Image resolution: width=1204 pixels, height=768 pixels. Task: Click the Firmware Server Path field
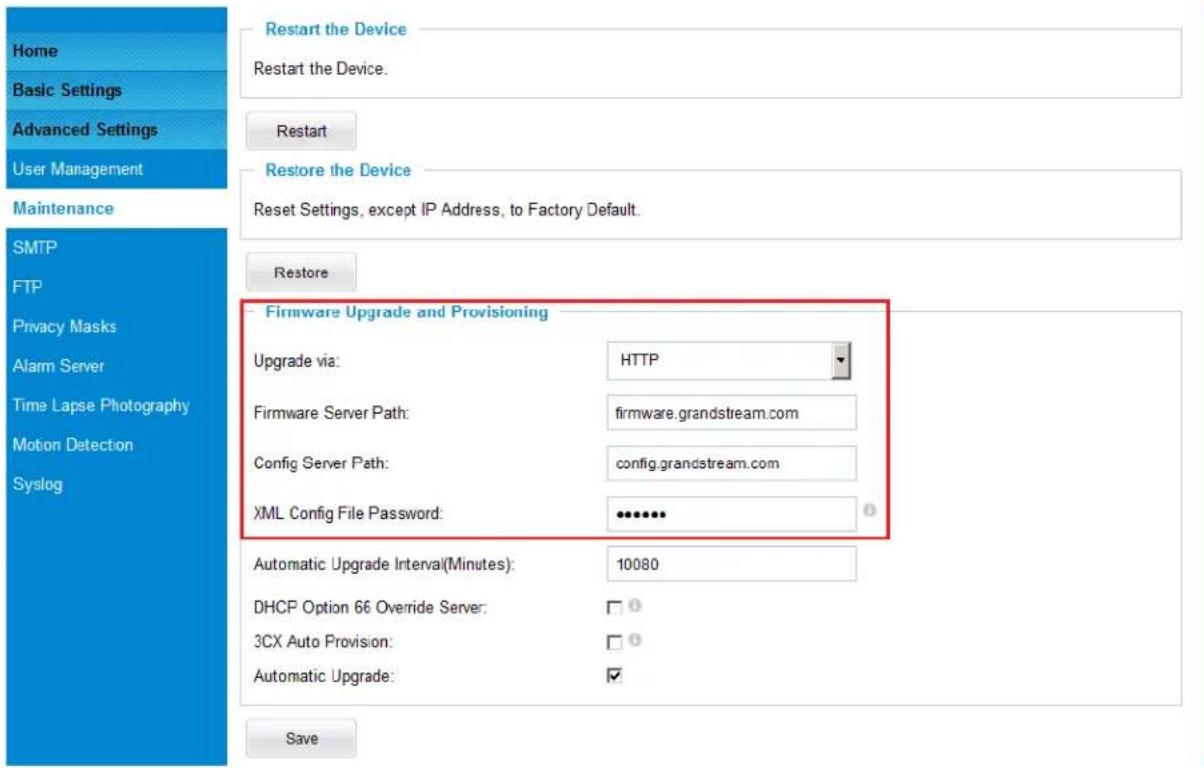coord(731,412)
